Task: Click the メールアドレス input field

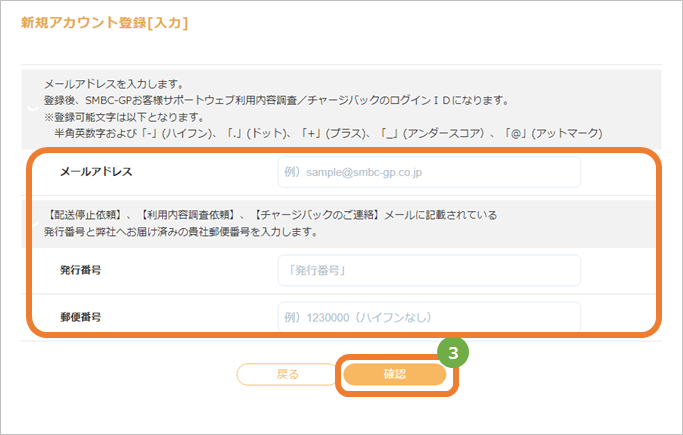Action: [429, 172]
